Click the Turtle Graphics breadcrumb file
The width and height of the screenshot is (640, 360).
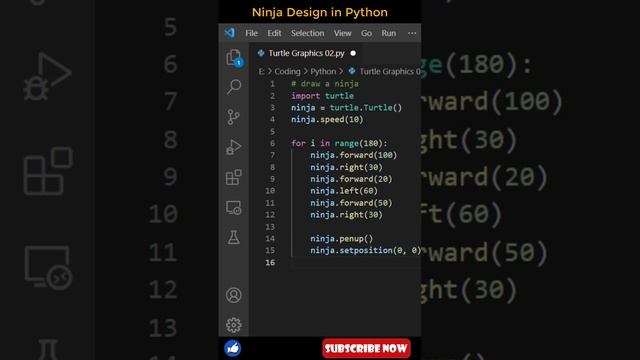pyautogui.click(x=390, y=71)
